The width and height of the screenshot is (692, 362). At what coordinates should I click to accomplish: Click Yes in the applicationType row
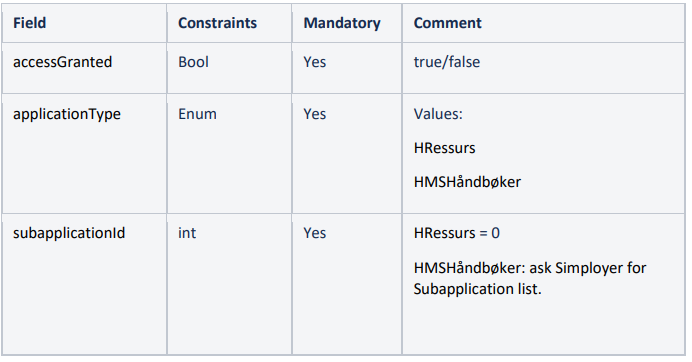[x=315, y=114]
